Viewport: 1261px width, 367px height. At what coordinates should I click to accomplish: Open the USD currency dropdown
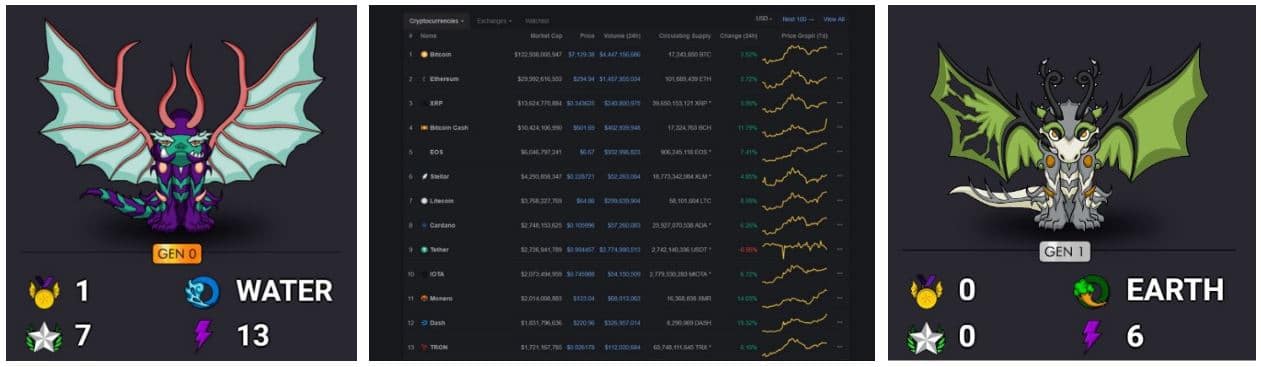pos(763,19)
